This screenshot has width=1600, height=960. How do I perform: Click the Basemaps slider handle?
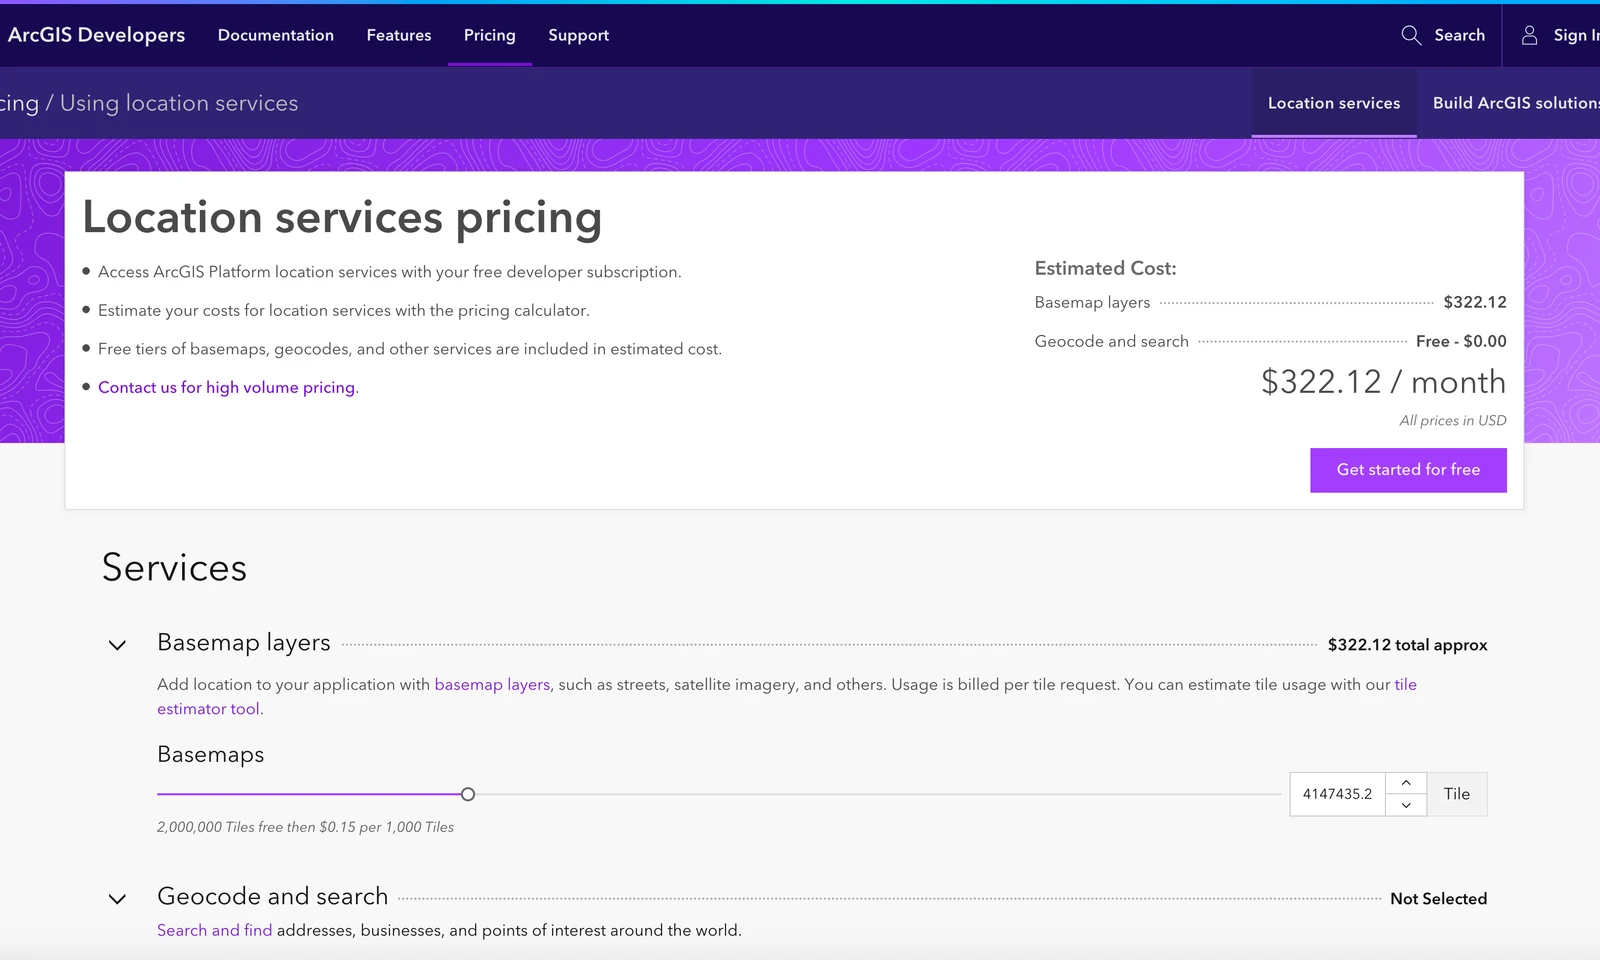tap(468, 794)
